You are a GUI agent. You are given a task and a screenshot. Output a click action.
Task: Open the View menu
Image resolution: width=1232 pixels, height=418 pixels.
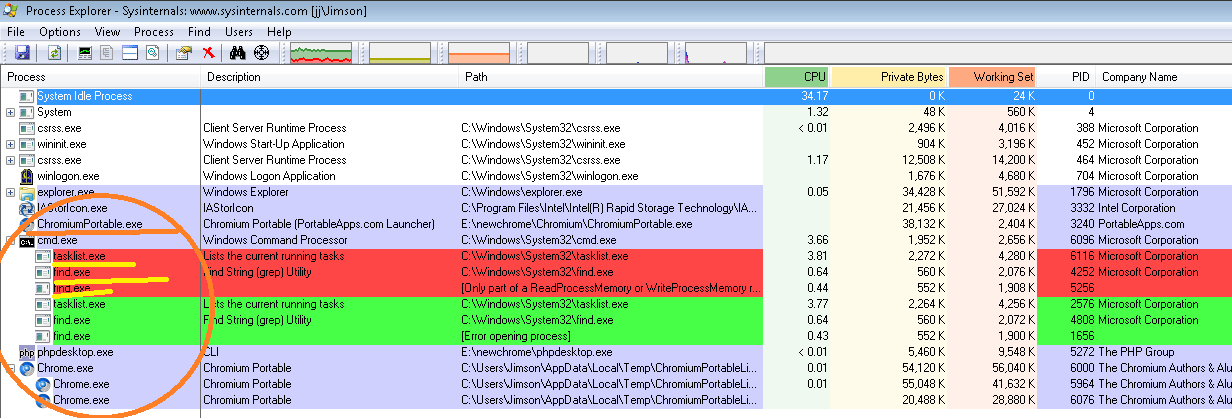pyautogui.click(x=107, y=32)
